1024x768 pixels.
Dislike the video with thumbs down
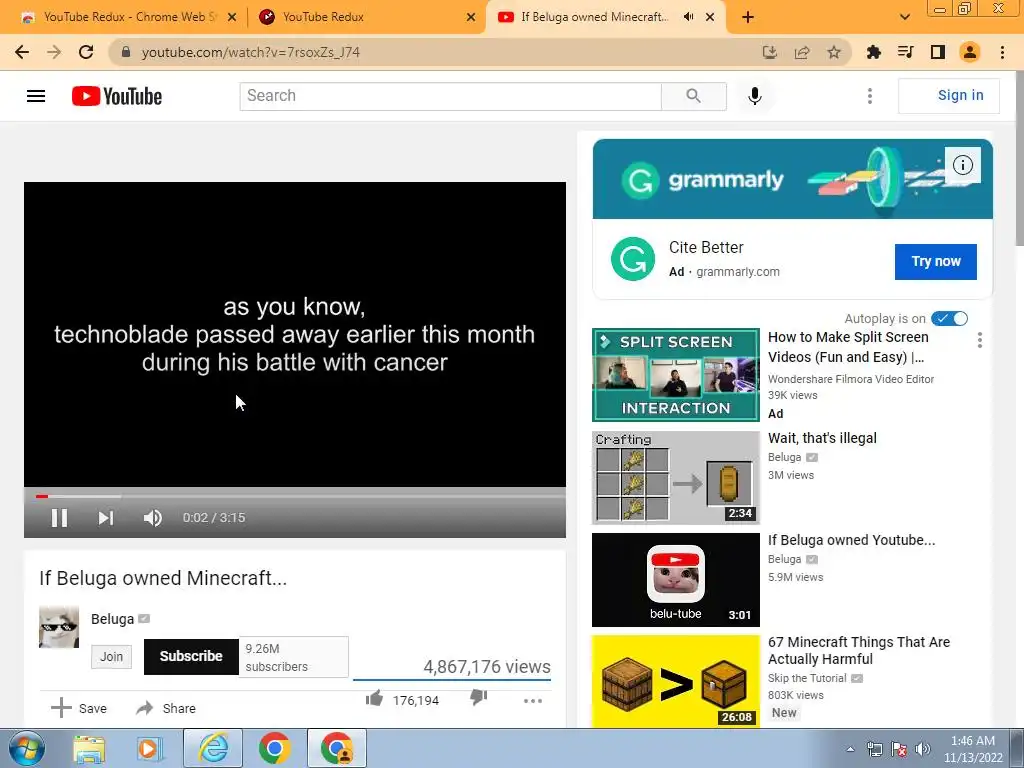pos(479,698)
